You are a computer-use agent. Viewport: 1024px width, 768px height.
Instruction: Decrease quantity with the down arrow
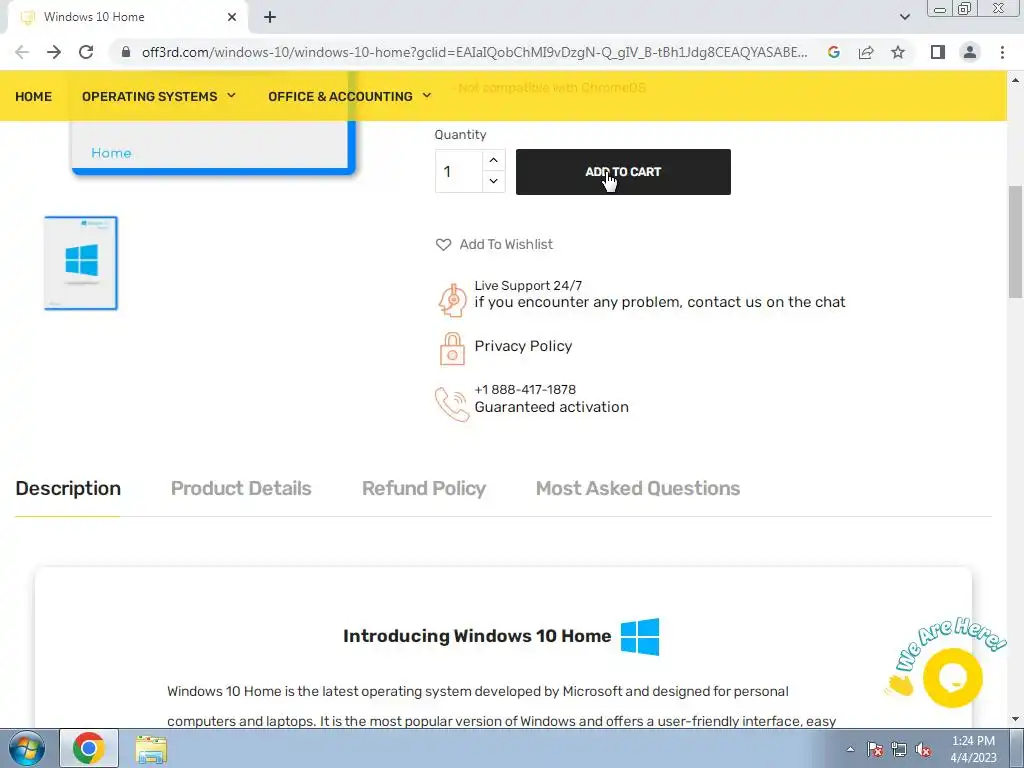coord(494,181)
